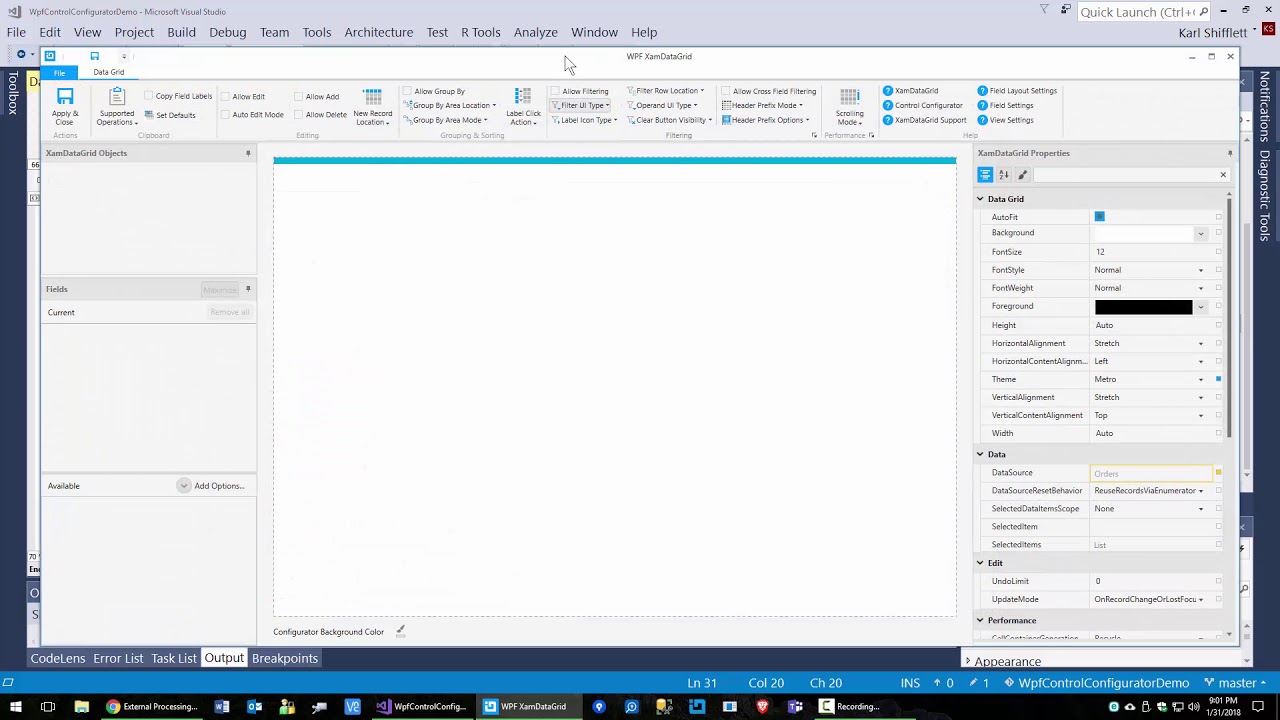
Task: Enable the Allow Edit checkbox
Action: [226, 97]
